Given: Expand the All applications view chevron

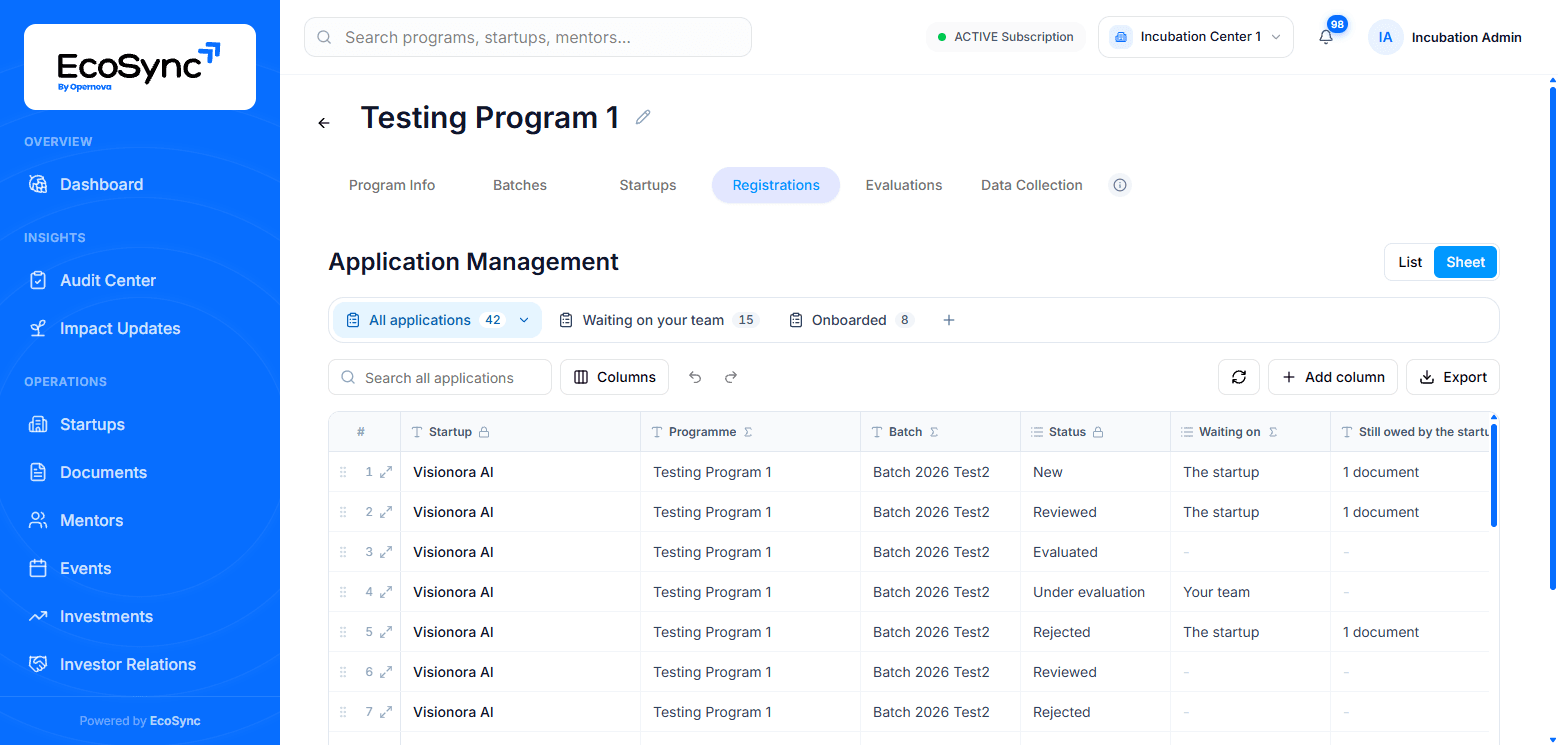Looking at the screenshot, I should (523, 320).
